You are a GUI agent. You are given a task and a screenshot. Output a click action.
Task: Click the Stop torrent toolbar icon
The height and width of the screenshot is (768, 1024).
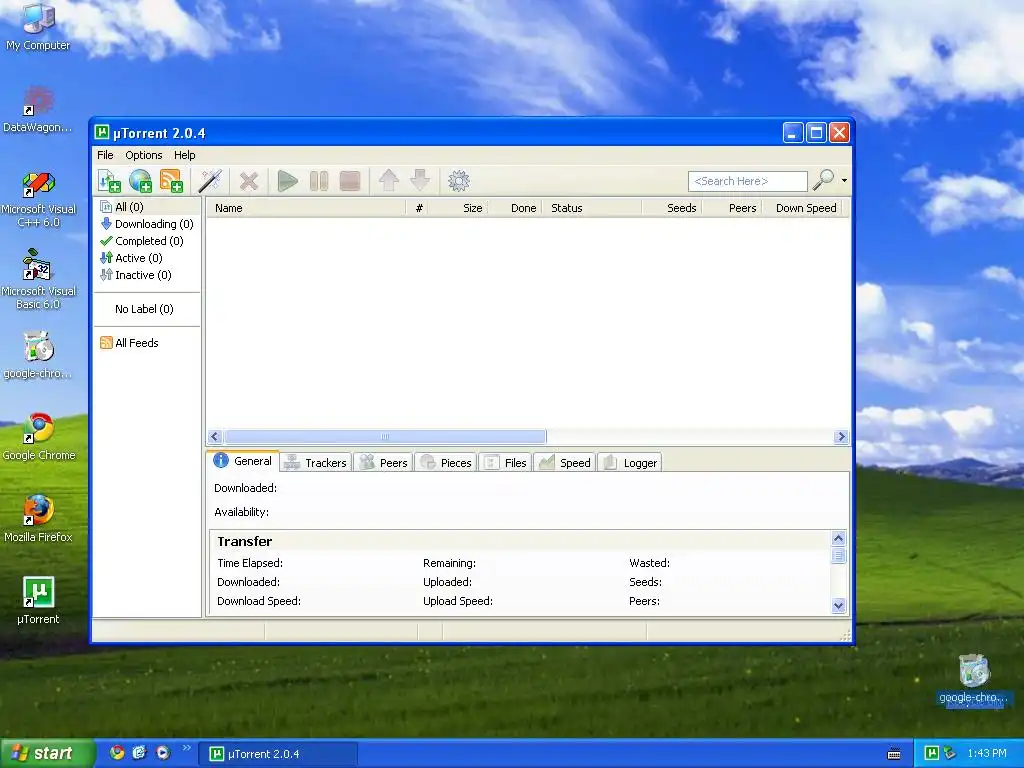[350, 181]
